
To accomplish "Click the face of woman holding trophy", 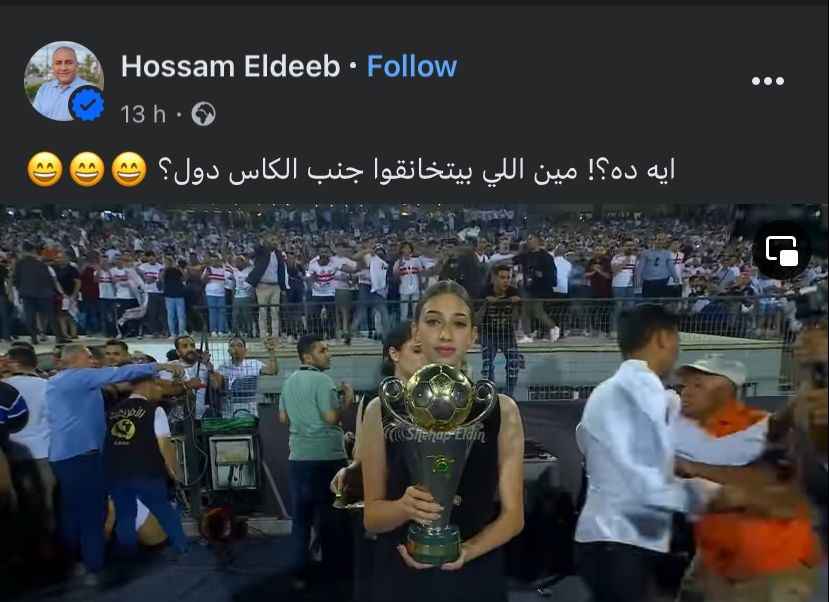I will click(x=443, y=330).
